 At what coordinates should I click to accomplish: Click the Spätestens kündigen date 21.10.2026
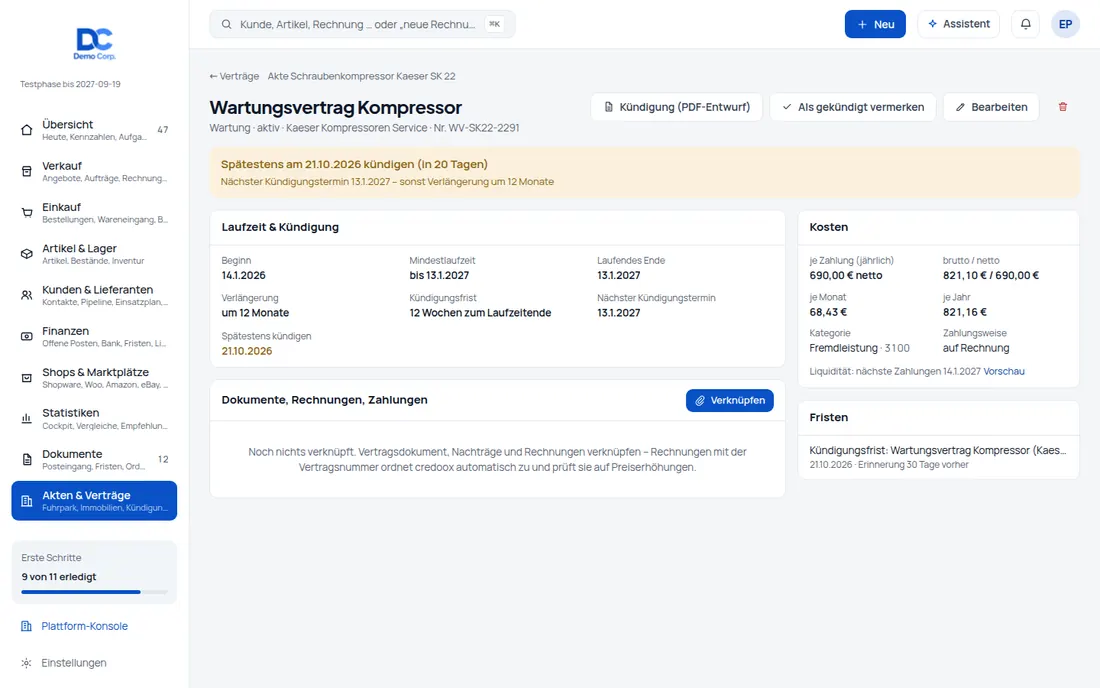(247, 351)
